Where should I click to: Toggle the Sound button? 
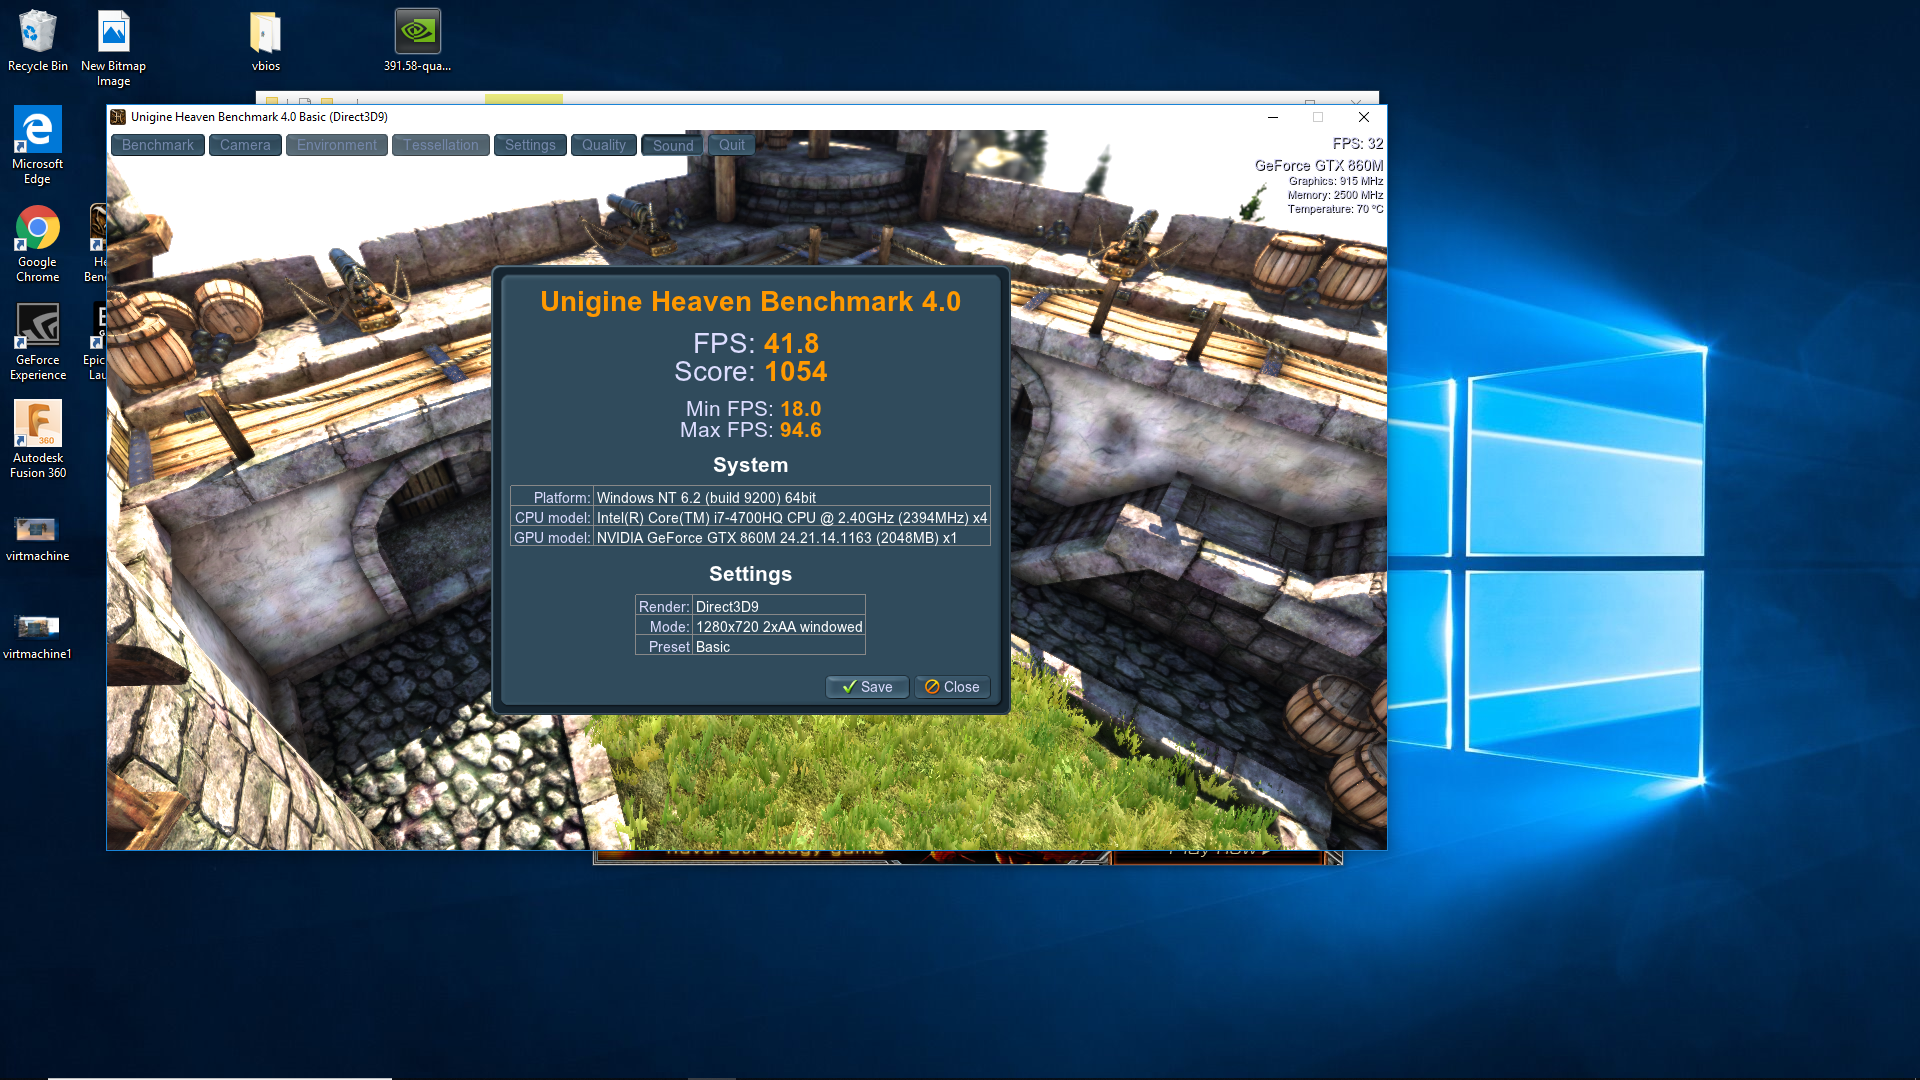tap(673, 145)
